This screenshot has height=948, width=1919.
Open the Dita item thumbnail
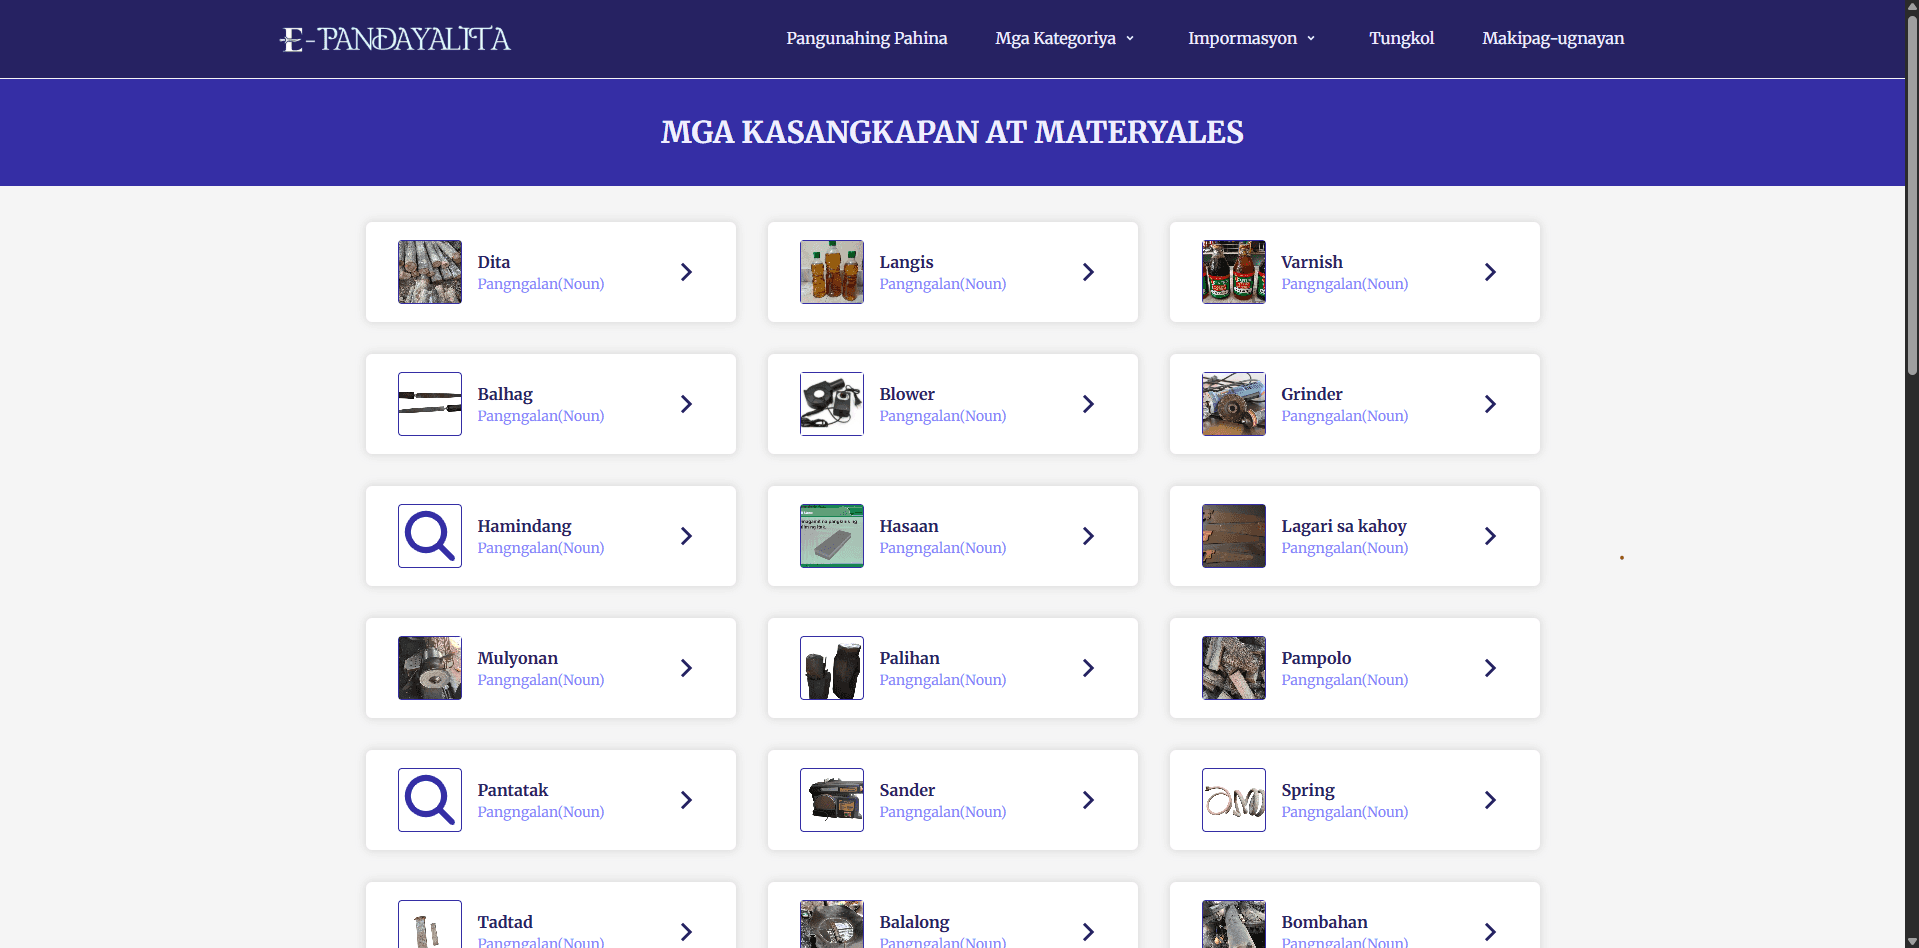(x=430, y=272)
